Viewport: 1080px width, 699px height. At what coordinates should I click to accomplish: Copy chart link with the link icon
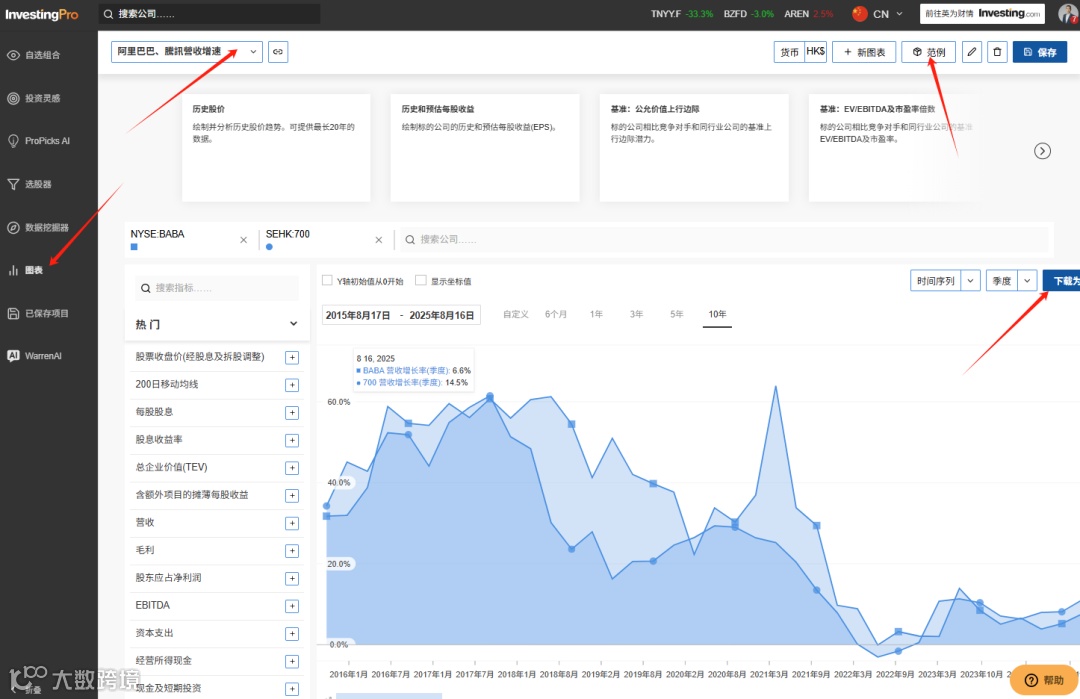(278, 52)
